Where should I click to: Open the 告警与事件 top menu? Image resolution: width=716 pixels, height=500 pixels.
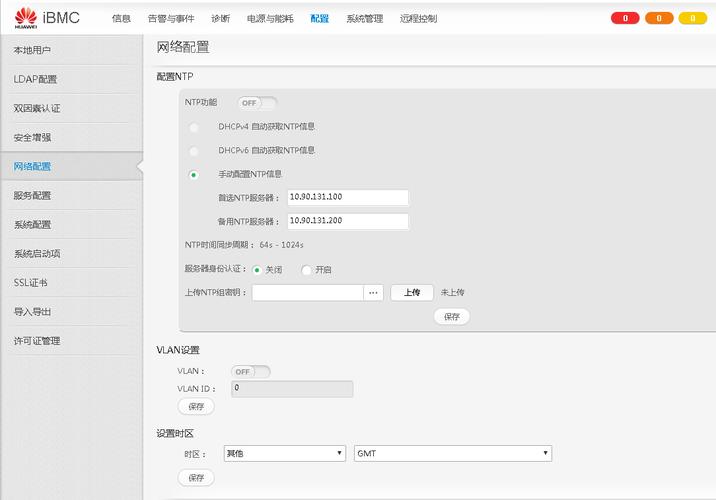click(171, 18)
